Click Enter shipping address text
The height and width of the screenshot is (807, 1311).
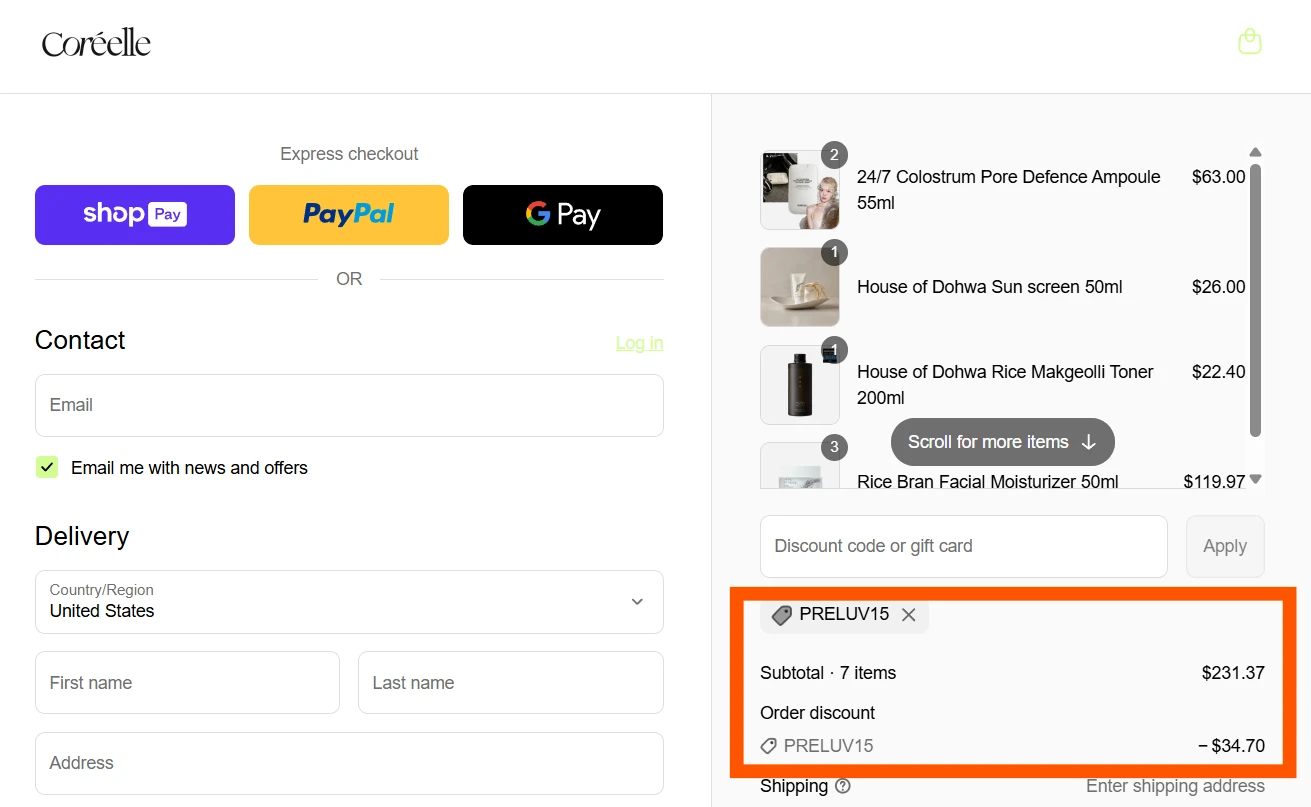coord(1175,786)
